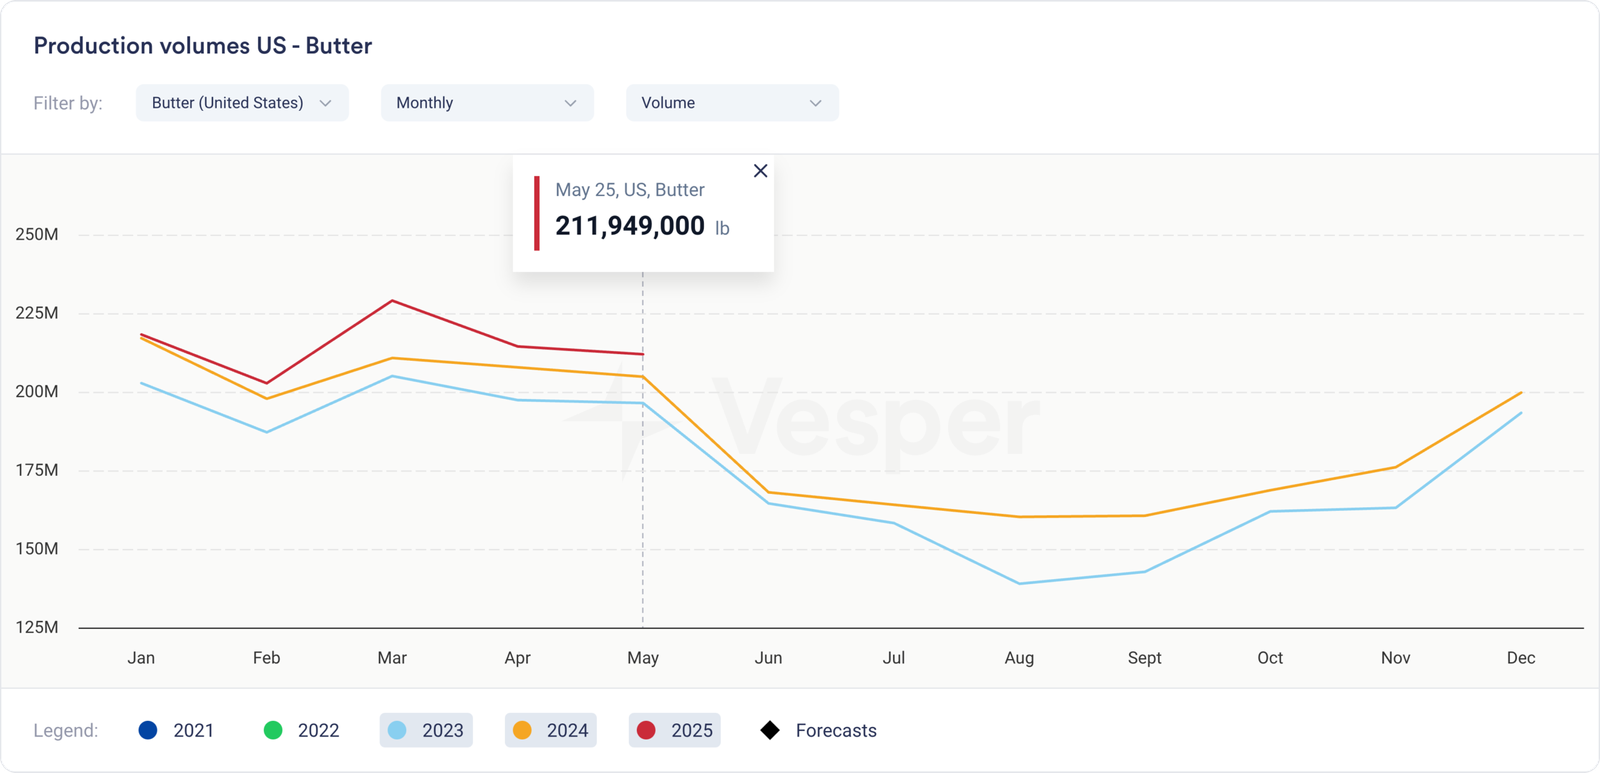
Task: Open the Butter (United States) dropdown
Action: [x=242, y=103]
